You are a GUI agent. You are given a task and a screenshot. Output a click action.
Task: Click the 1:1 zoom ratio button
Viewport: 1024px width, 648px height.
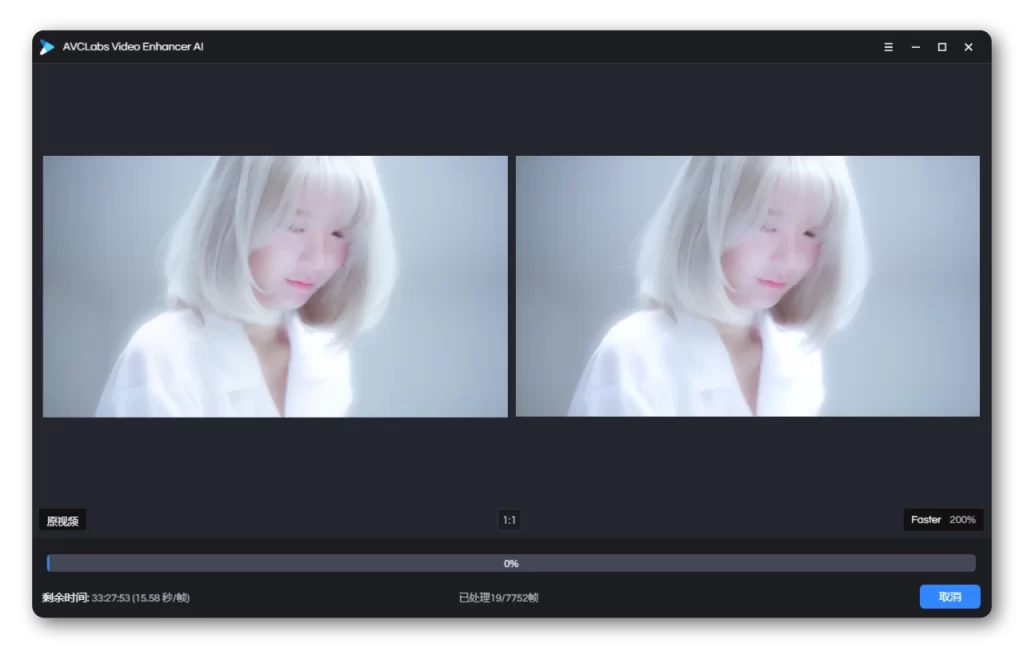pos(509,520)
